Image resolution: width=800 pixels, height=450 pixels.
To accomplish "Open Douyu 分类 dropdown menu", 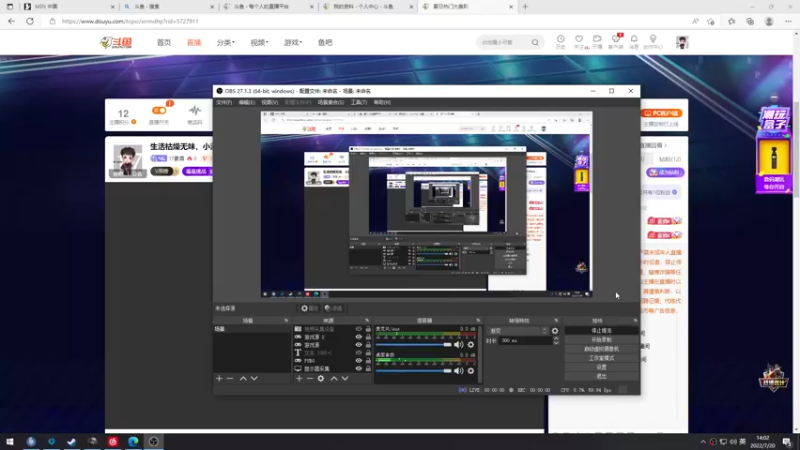I will click(x=226, y=42).
